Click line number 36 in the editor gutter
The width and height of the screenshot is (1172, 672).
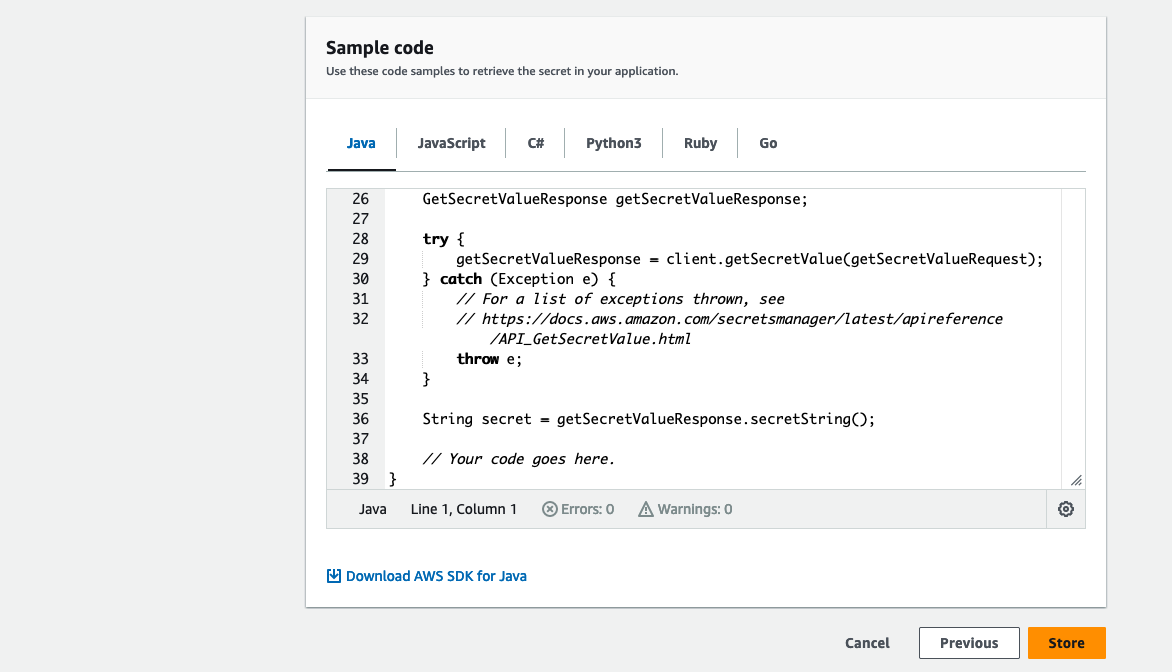[360, 419]
